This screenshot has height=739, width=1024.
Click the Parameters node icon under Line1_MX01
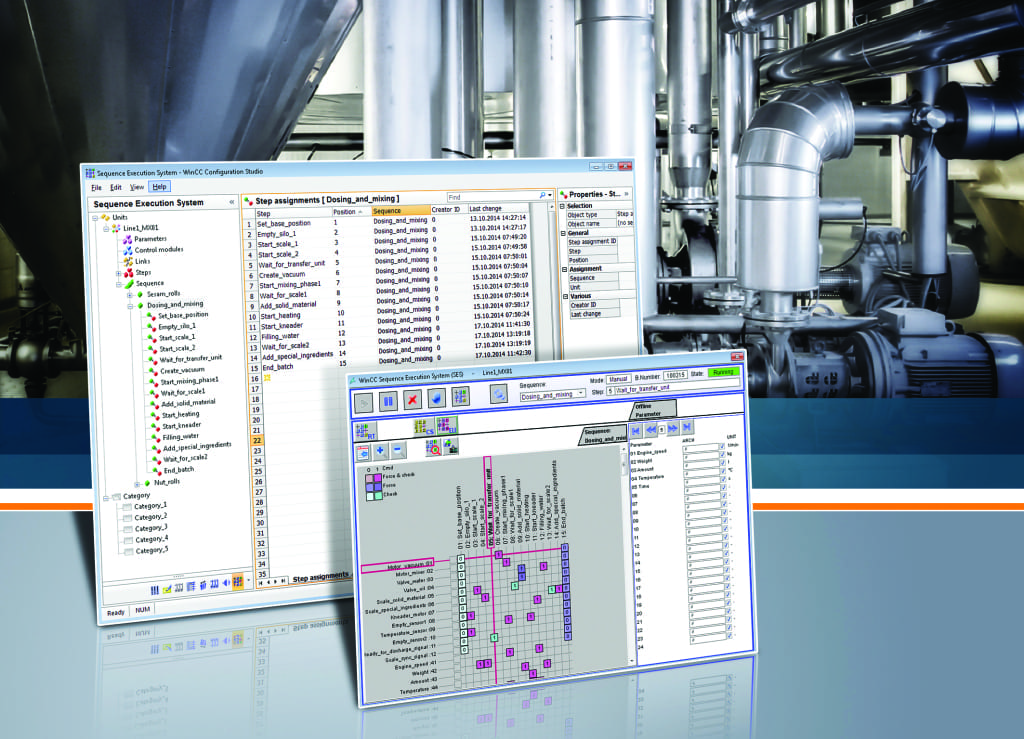click(x=127, y=240)
